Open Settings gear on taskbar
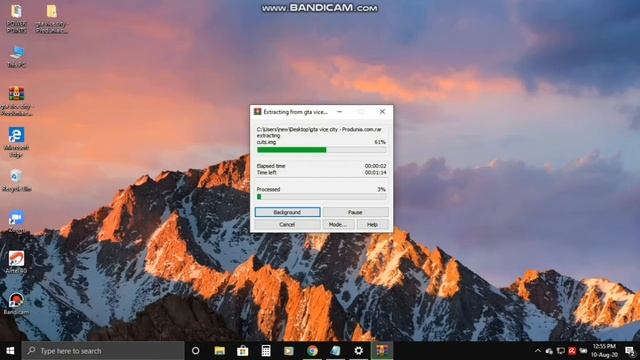Viewport: 640px width, 360px height. [x=359, y=351]
